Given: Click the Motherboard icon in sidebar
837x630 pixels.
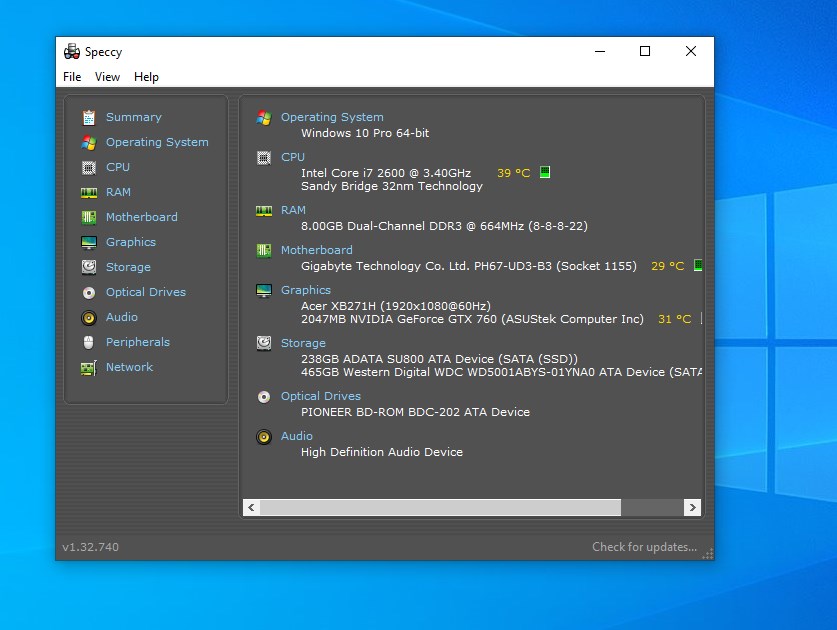Looking at the screenshot, I should (x=89, y=217).
